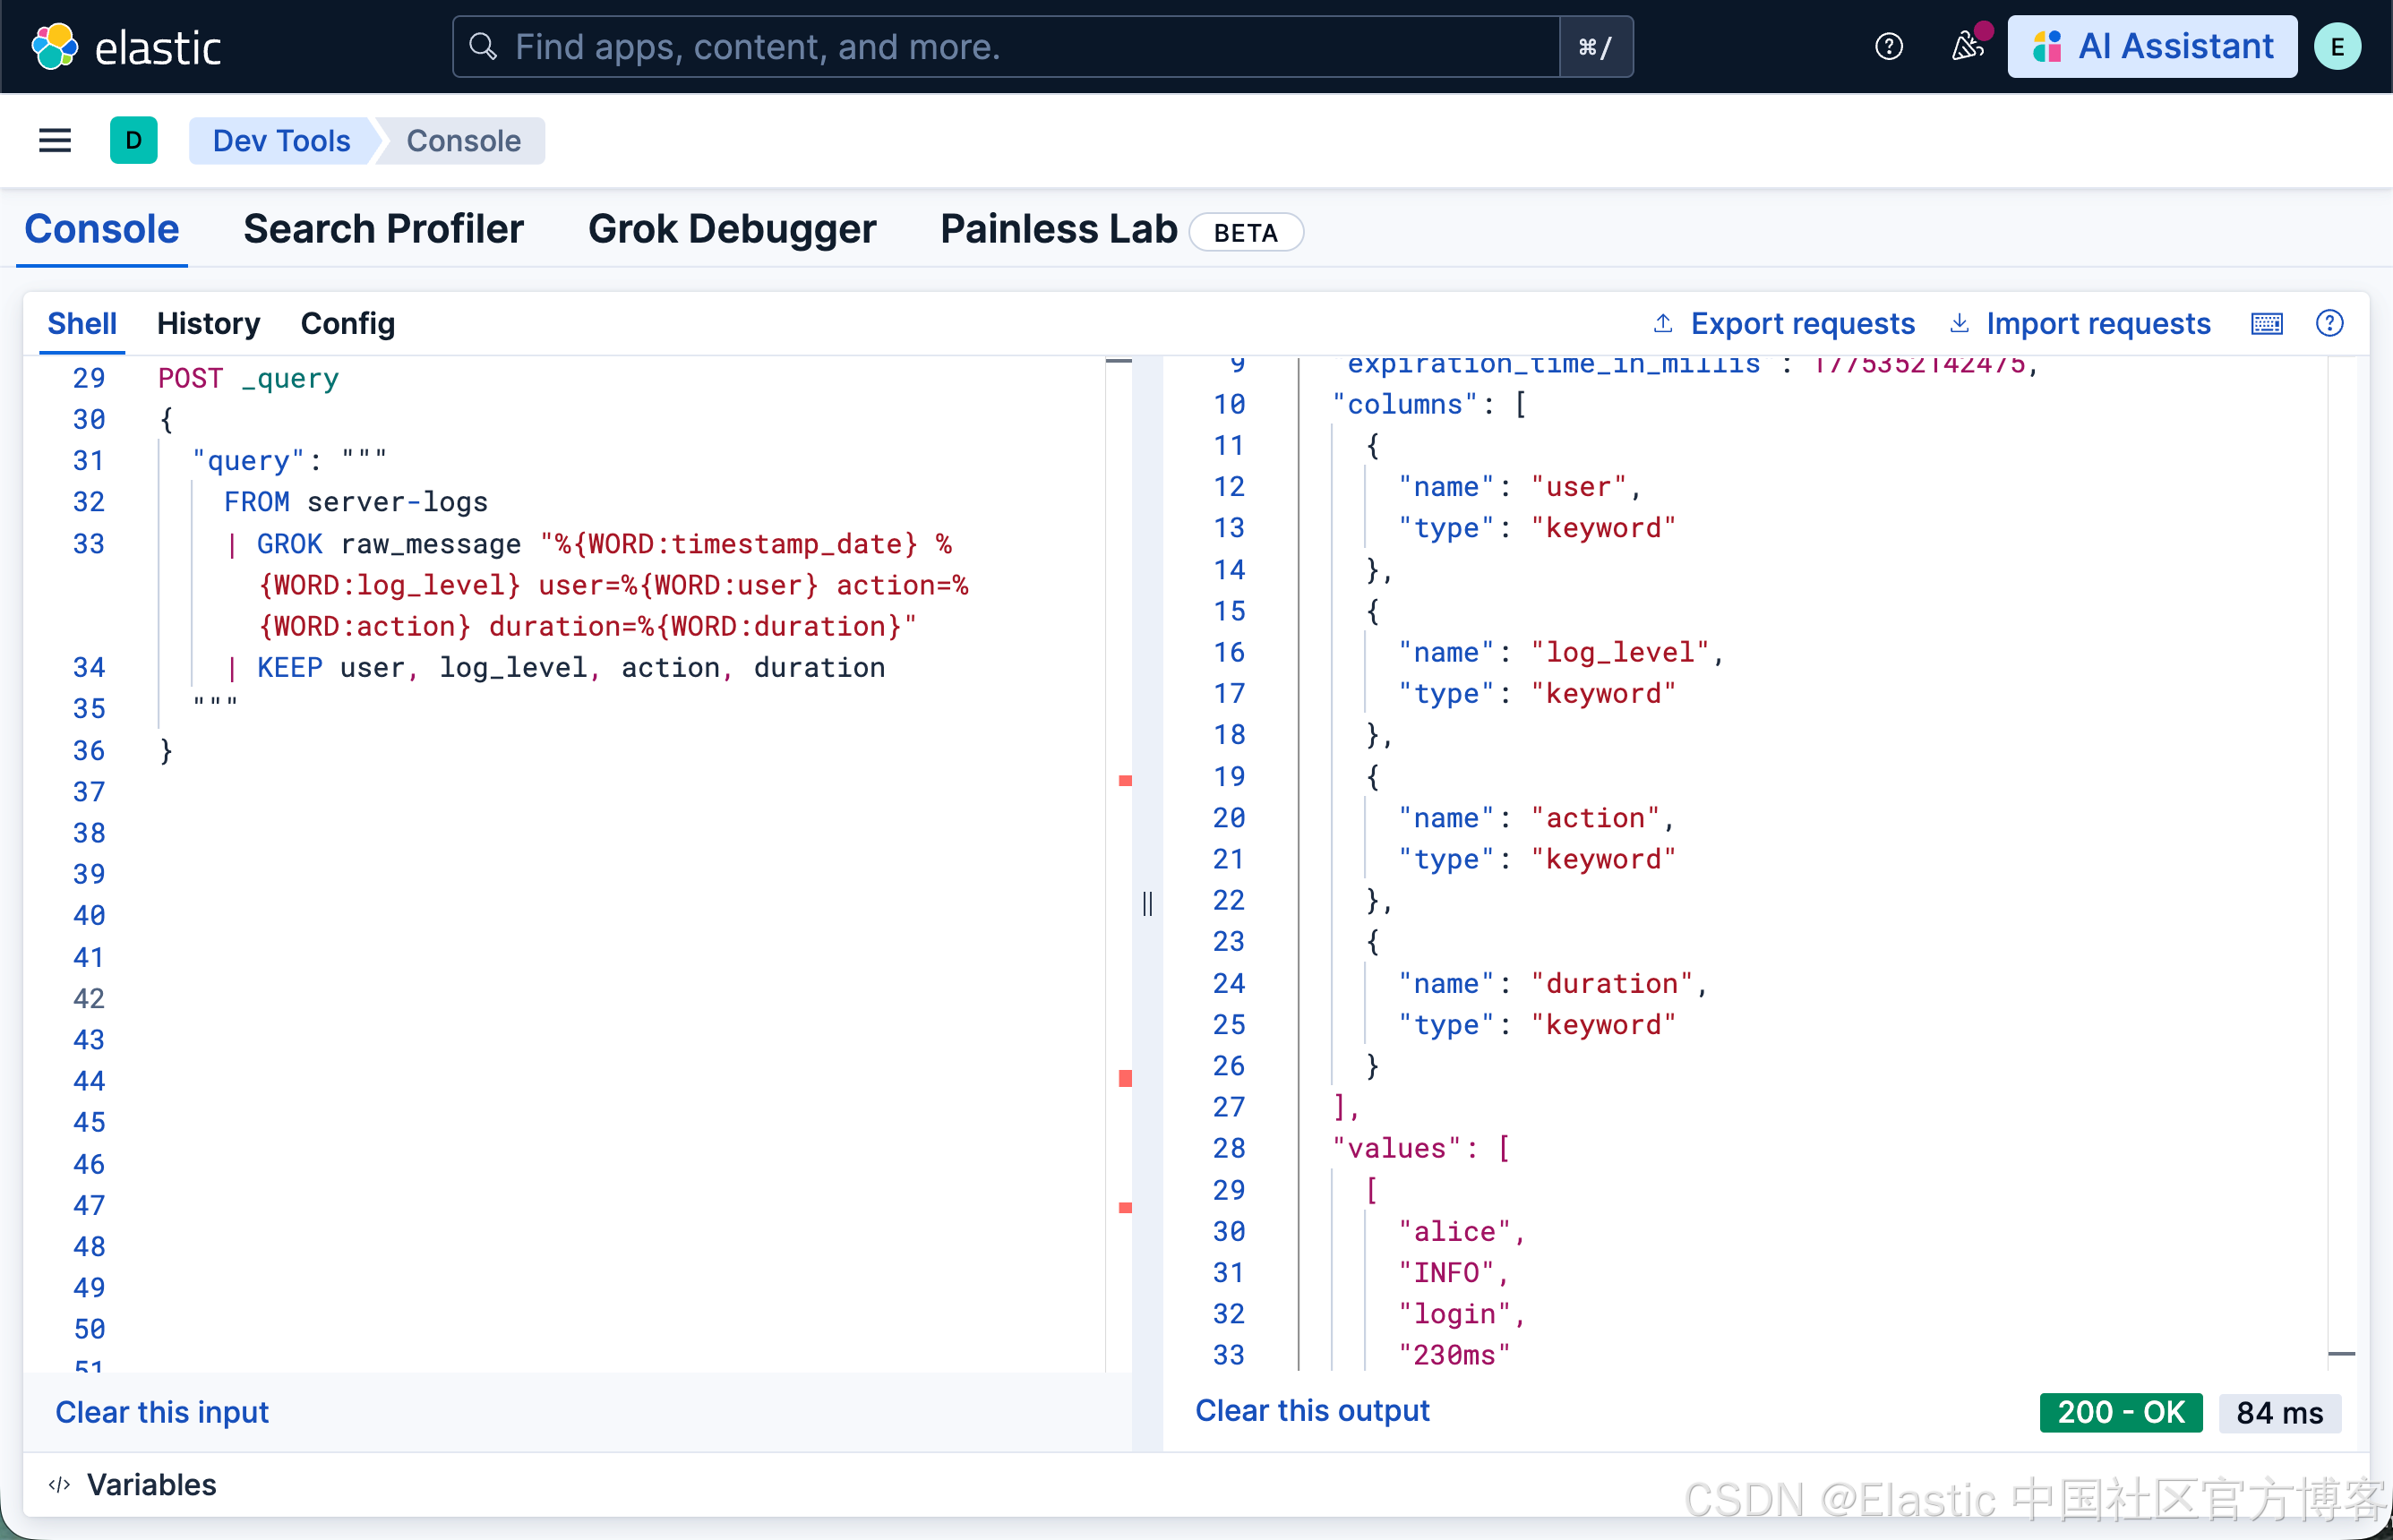Click Export requests
The width and height of the screenshot is (2393, 1540).
[x=1783, y=324]
